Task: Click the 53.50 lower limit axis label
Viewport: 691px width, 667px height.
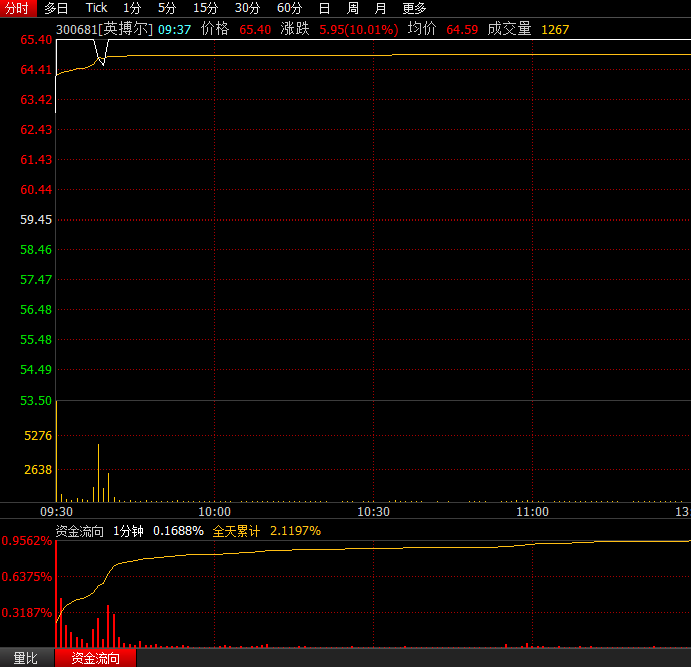Action: click(x=36, y=400)
